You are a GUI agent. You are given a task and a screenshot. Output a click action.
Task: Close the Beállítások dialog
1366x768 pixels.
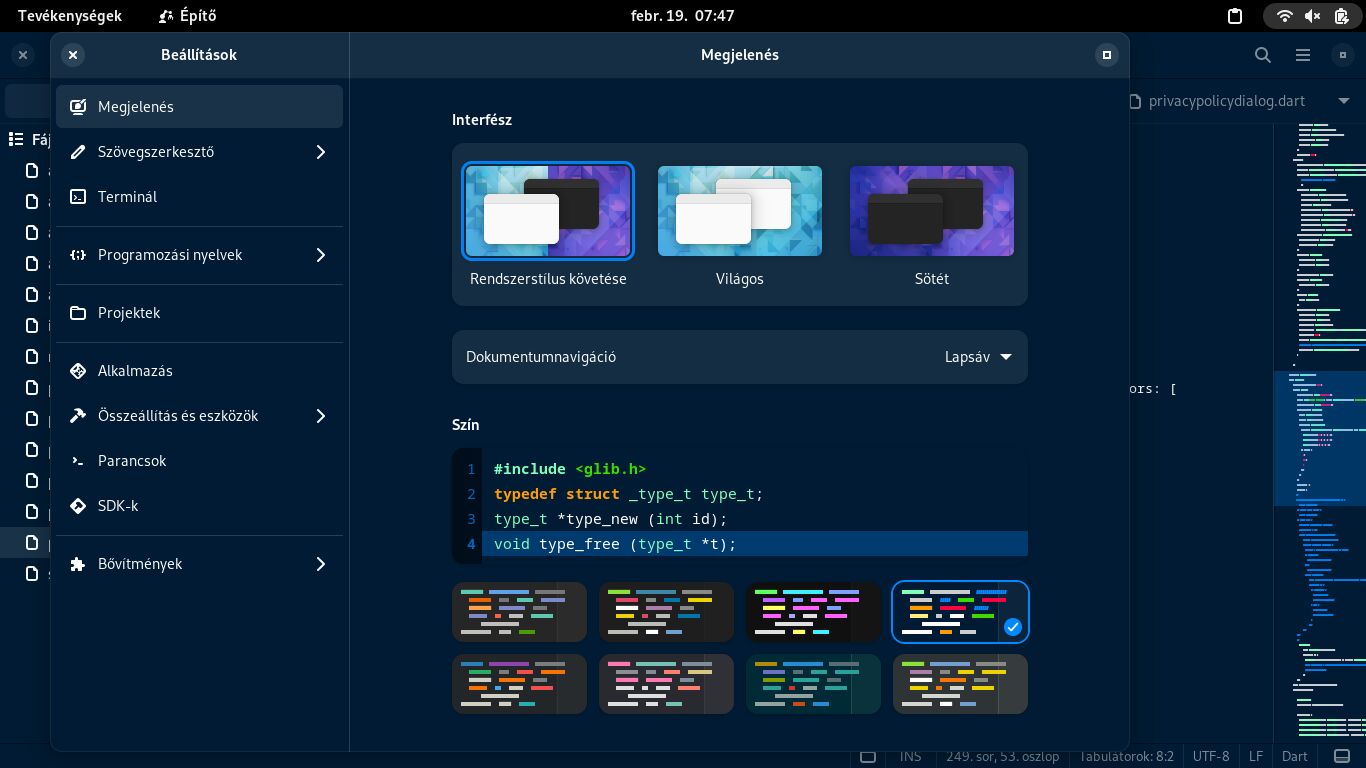(x=73, y=55)
